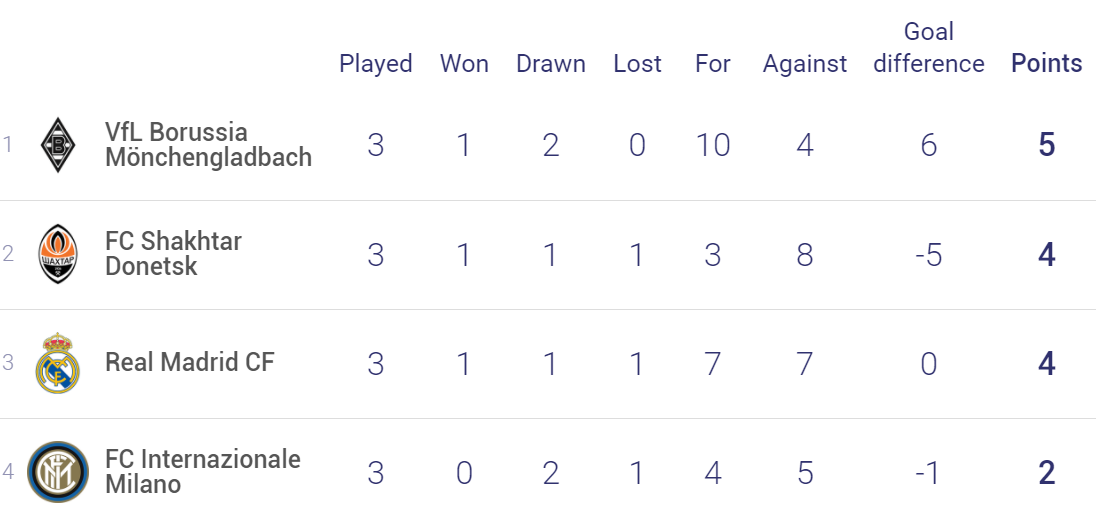The height and width of the screenshot is (528, 1111).
Task: Click the Against column header
Action: click(x=804, y=64)
